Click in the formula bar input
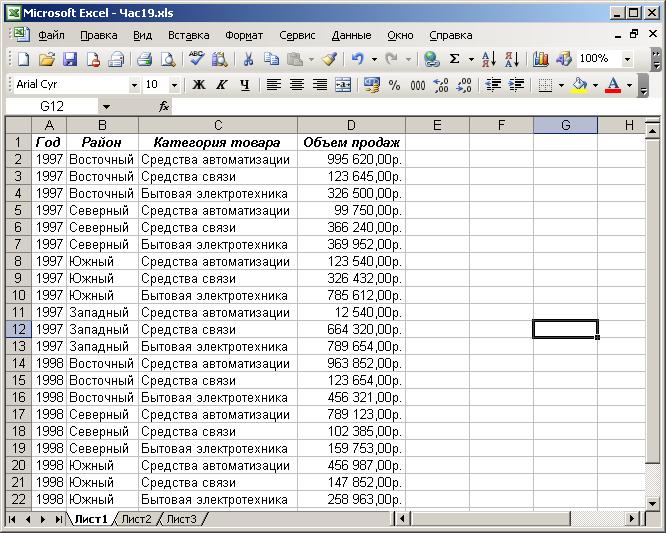The width and height of the screenshot is (666, 533). click(x=416, y=106)
